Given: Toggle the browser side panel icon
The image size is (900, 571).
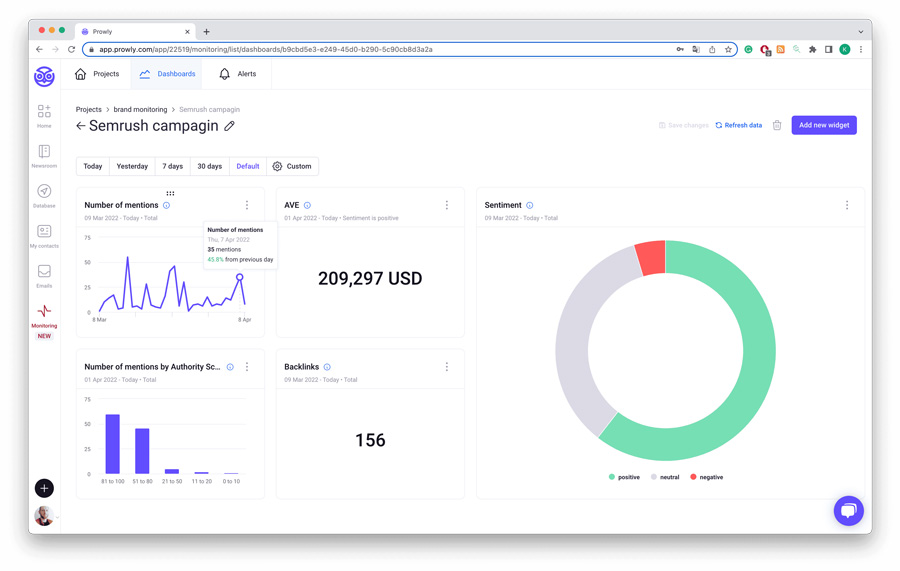Looking at the screenshot, I should point(828,49).
